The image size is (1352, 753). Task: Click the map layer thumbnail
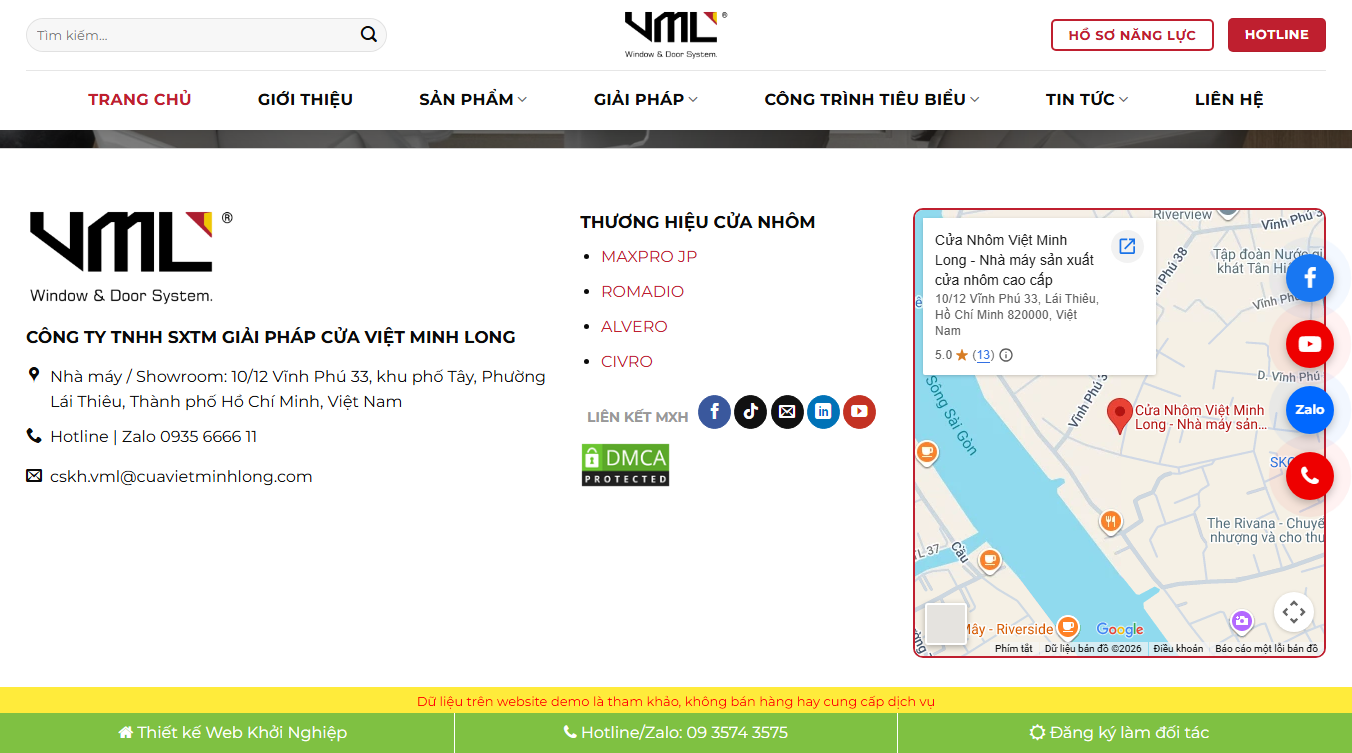click(946, 624)
